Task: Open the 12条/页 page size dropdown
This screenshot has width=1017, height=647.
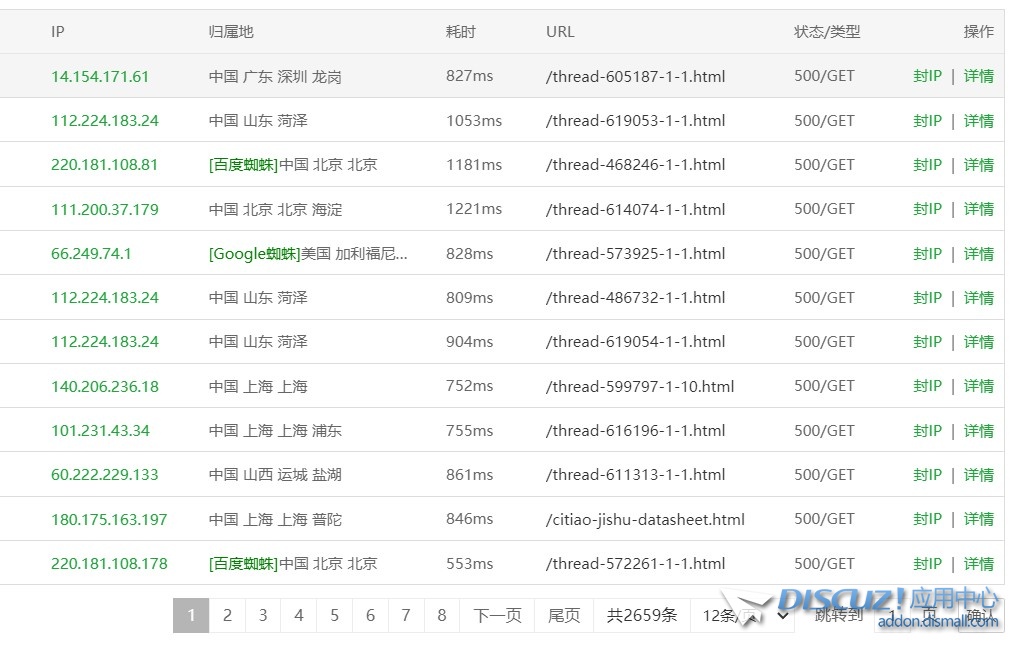Action: click(746, 616)
